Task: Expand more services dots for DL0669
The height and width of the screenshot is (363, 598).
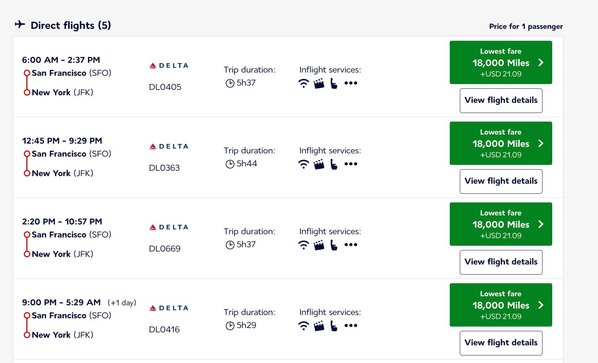Action: 351,245
